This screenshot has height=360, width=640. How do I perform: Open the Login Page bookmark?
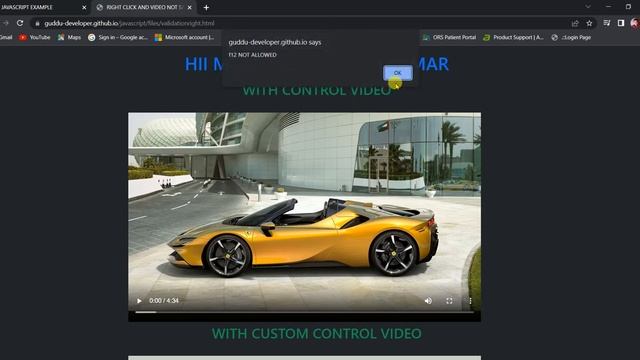(x=571, y=37)
